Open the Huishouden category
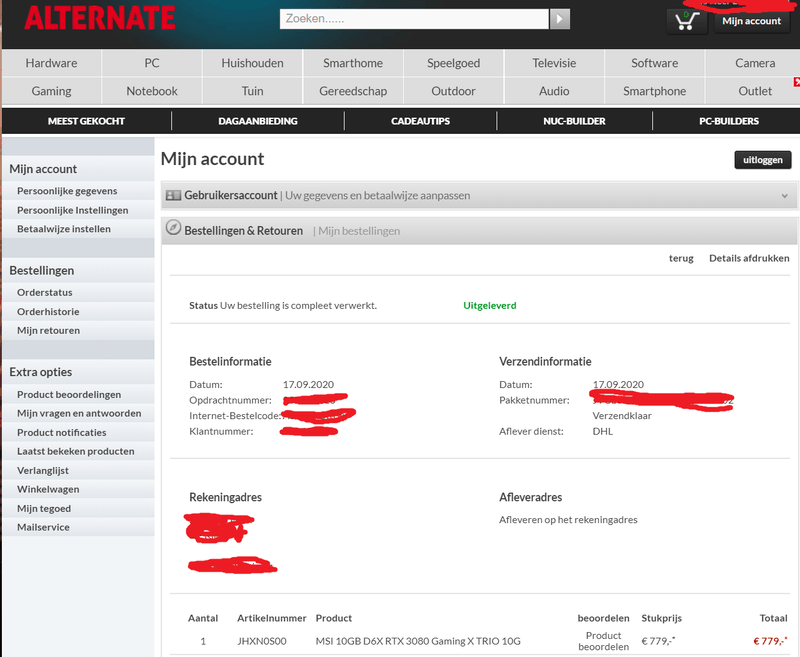This screenshot has height=657, width=800. (253, 63)
